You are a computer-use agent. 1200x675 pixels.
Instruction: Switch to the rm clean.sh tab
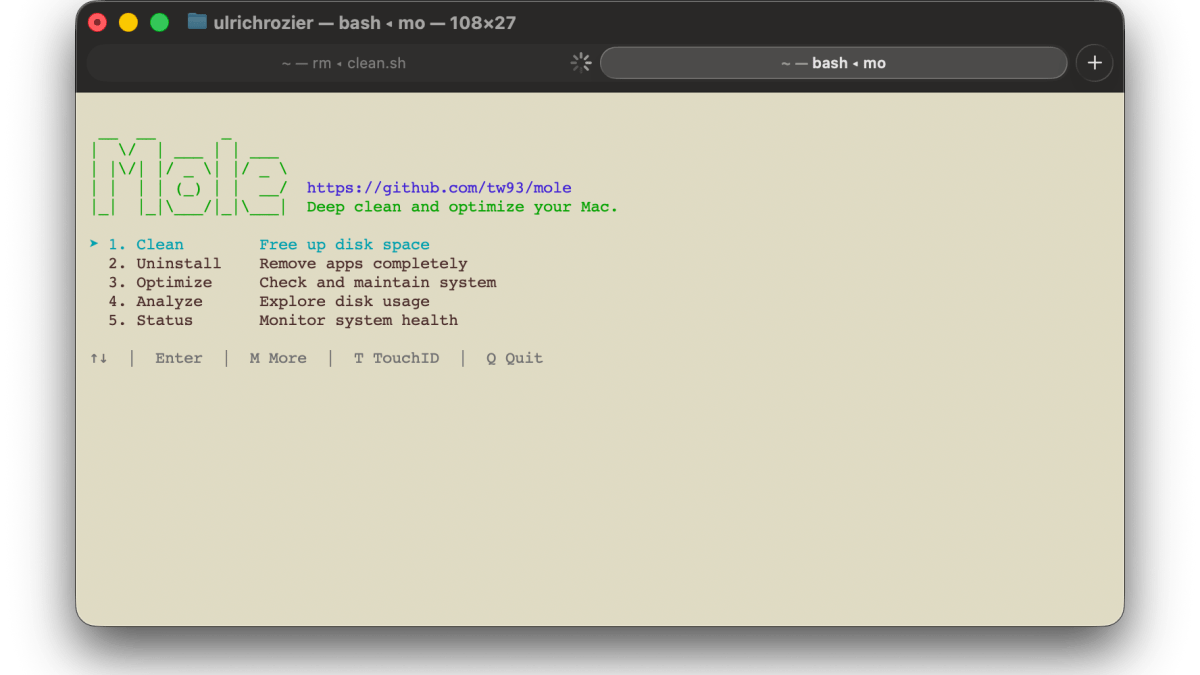pos(343,63)
